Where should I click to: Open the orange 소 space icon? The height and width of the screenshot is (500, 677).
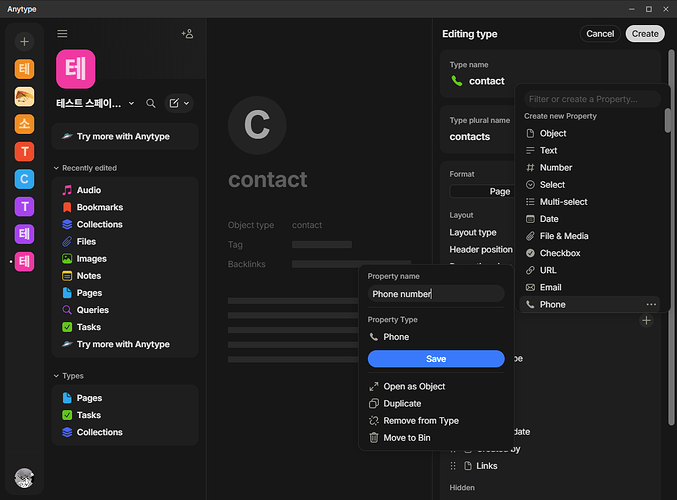point(24,124)
